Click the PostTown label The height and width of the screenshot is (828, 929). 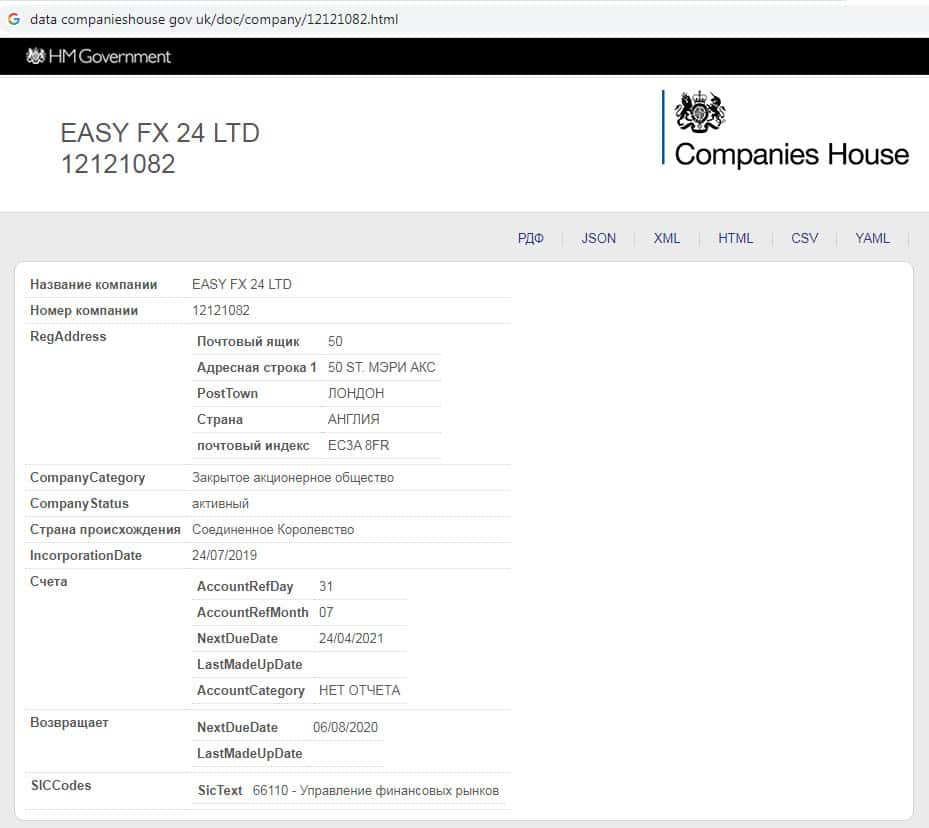click(227, 393)
